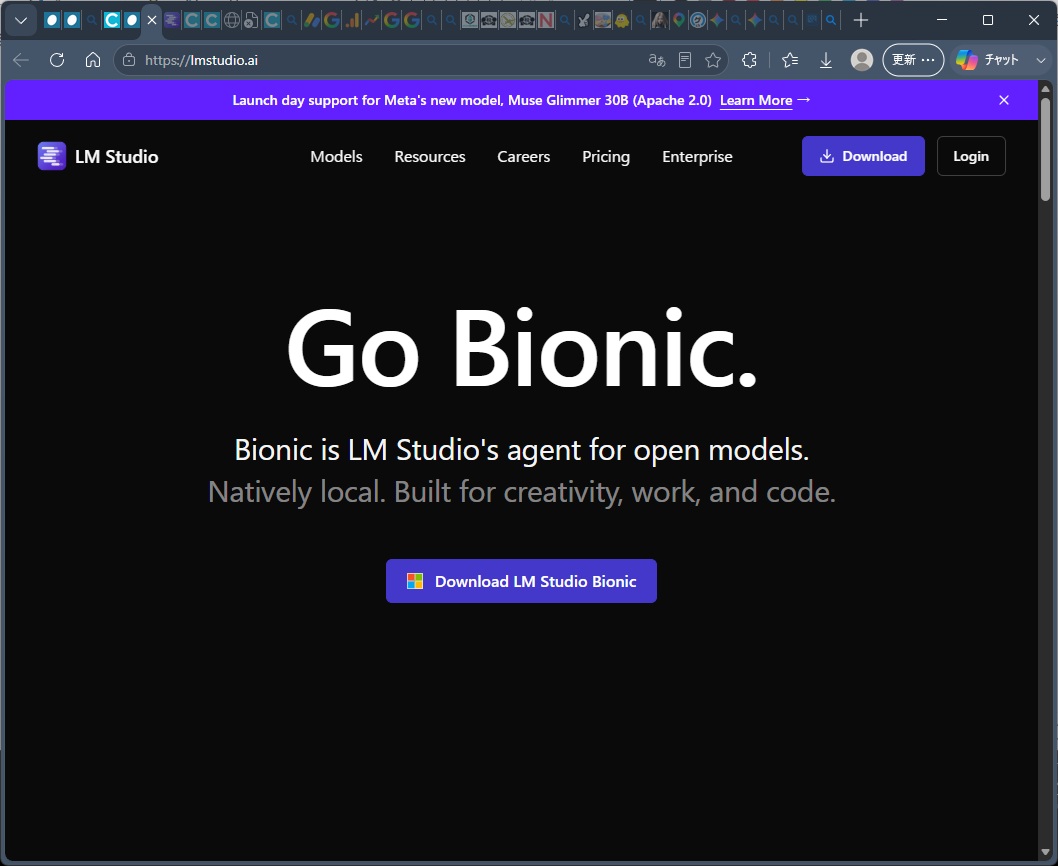Click 'Natively local. Built for creativity' text

(522, 492)
